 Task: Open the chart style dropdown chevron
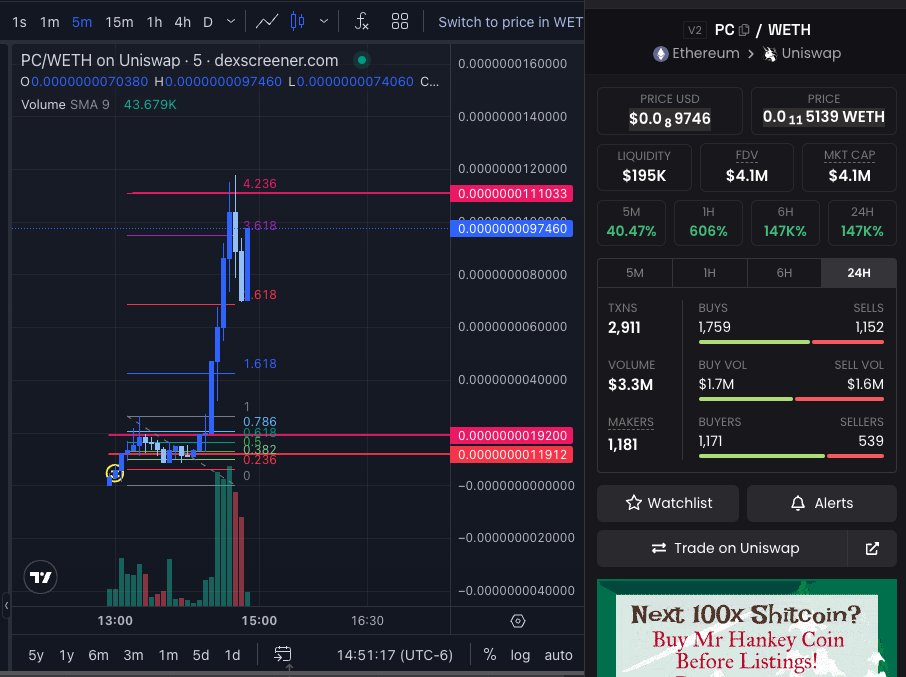point(322,20)
